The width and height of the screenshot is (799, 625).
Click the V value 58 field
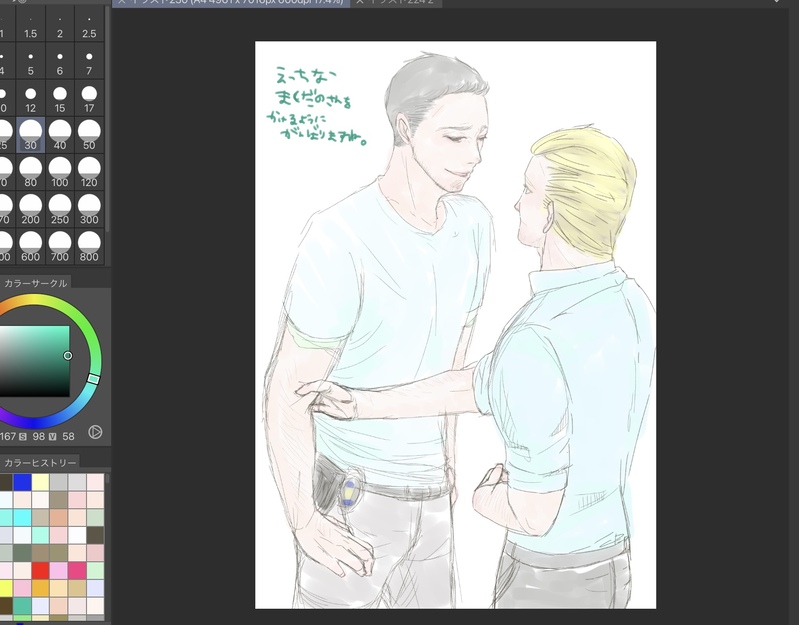click(x=68, y=437)
